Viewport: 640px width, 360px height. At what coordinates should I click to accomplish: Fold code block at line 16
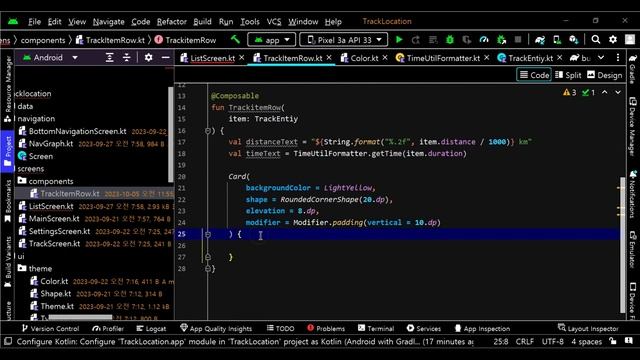coord(208,131)
